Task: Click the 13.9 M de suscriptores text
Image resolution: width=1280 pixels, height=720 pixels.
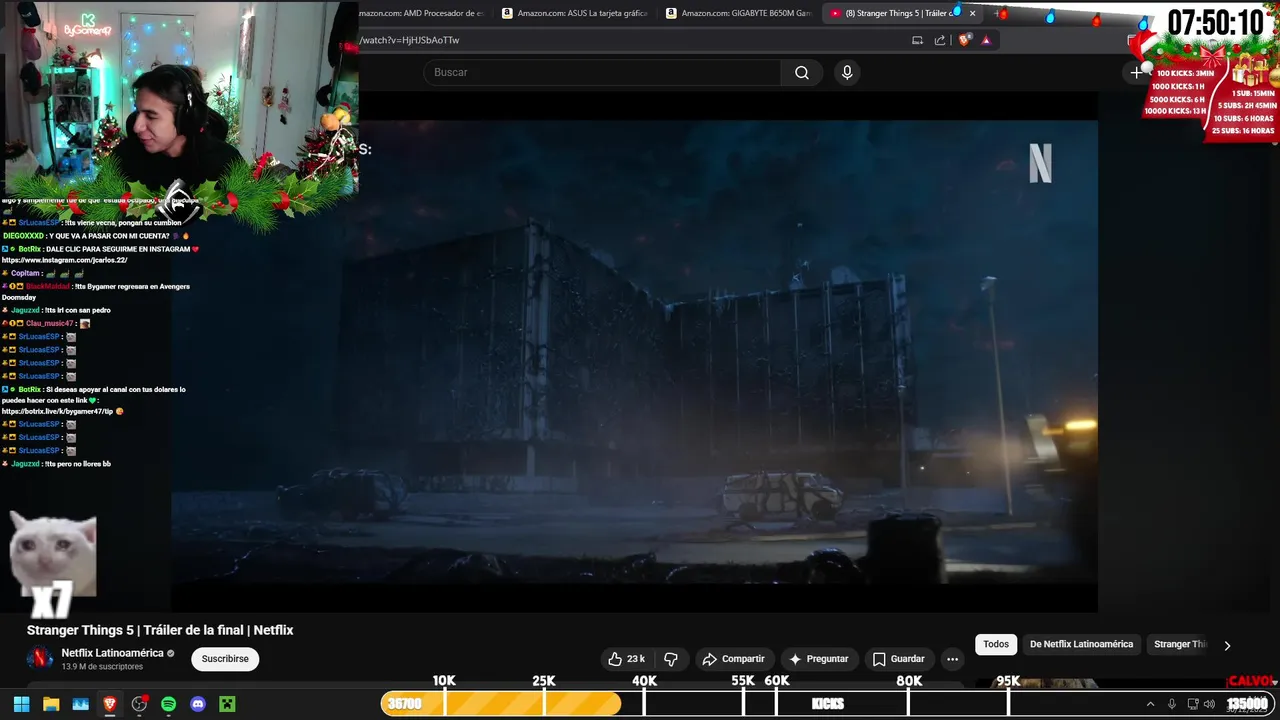Action: tap(102, 666)
